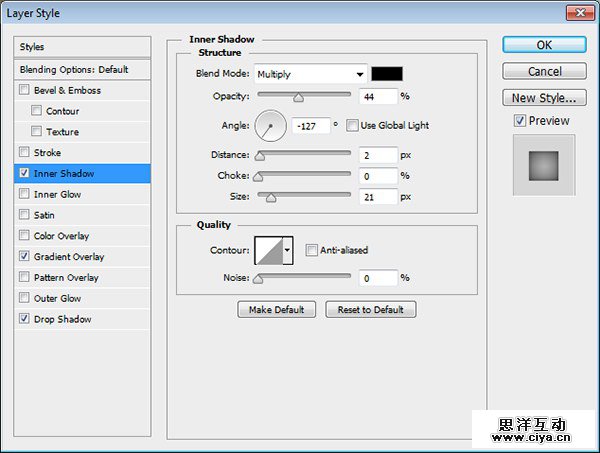The width and height of the screenshot is (600, 453).
Task: Toggle Use Global Light checkbox
Action: 352,125
